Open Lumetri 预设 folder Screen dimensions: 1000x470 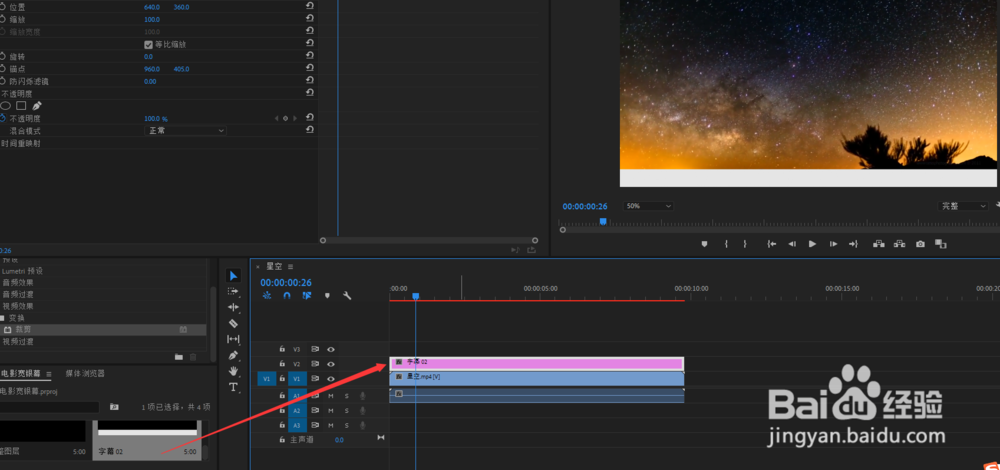tap(22, 270)
